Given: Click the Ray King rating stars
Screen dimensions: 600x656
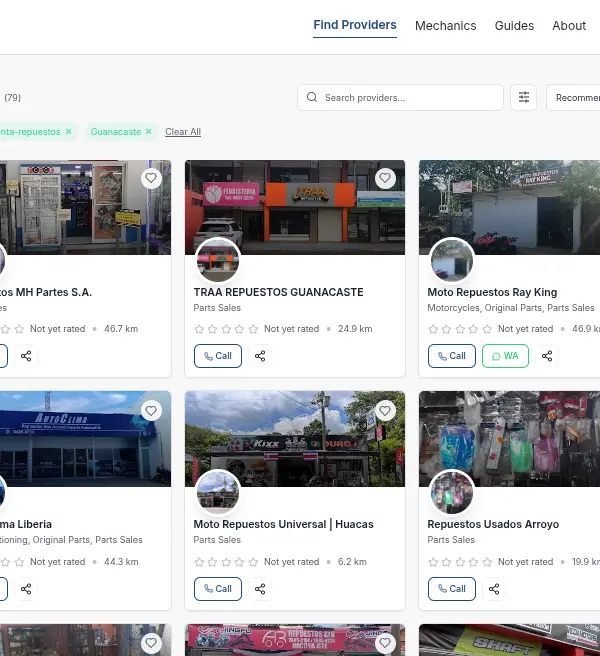Looking at the screenshot, I should [460, 329].
